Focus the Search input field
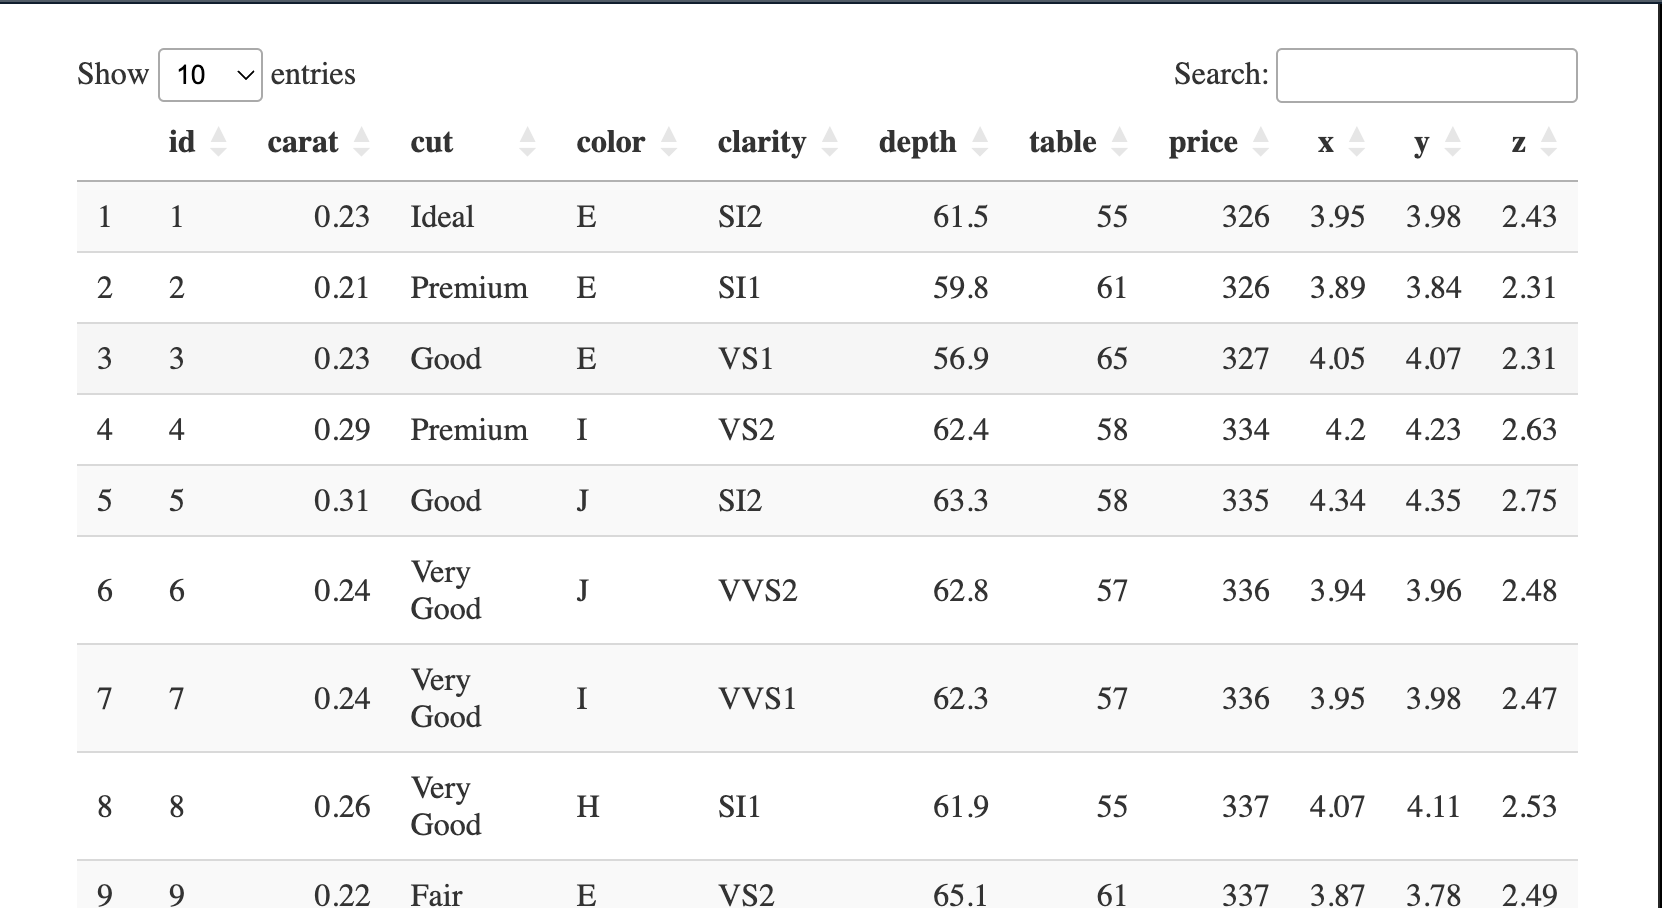 (x=1426, y=75)
